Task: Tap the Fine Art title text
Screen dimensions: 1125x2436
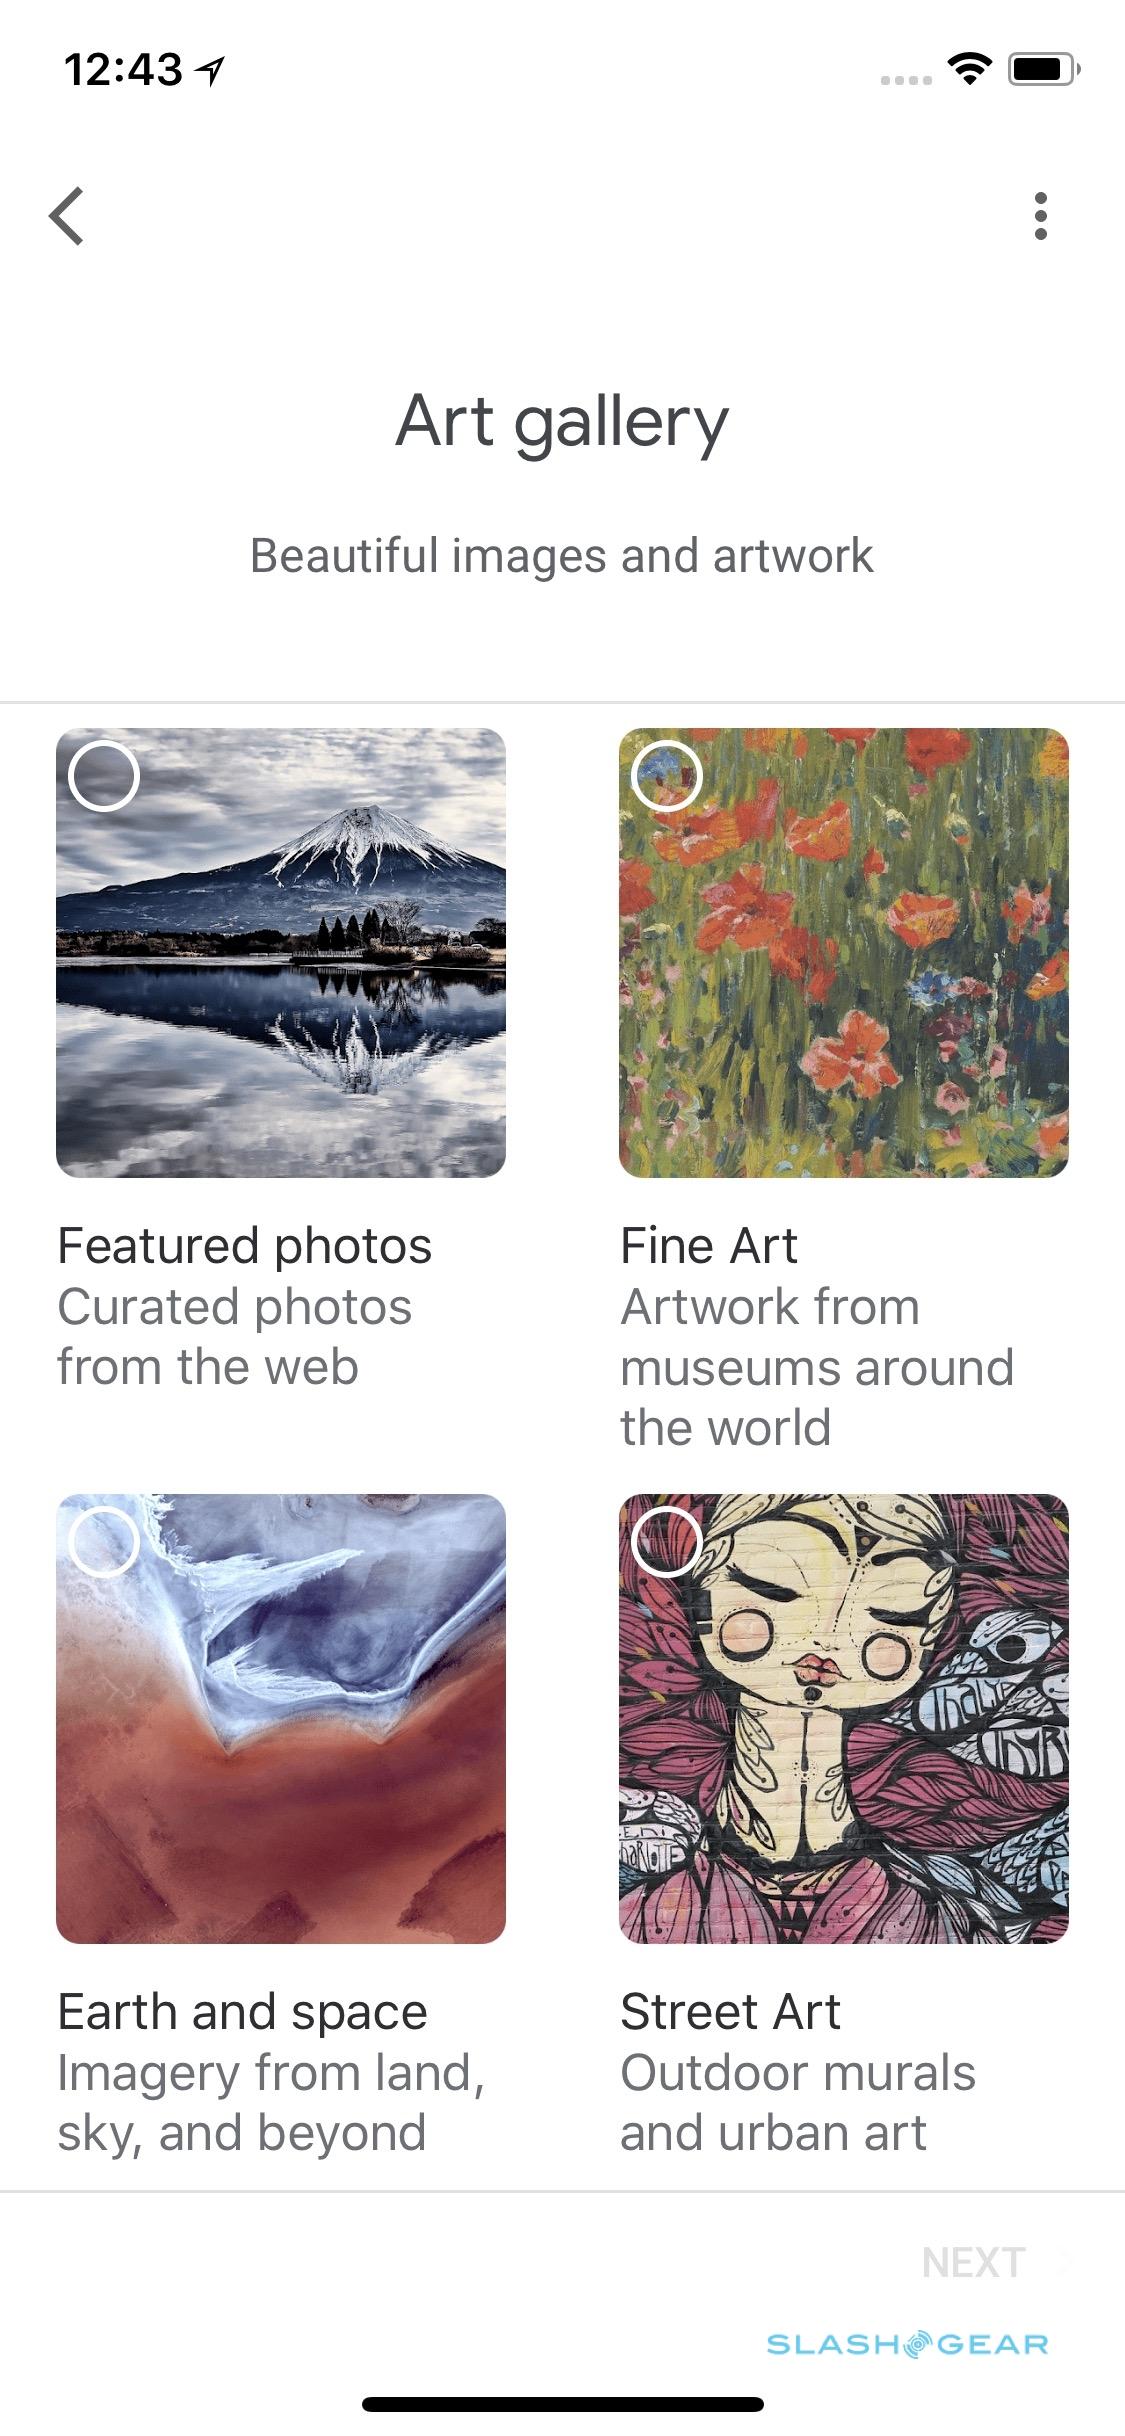Action: click(x=709, y=1246)
